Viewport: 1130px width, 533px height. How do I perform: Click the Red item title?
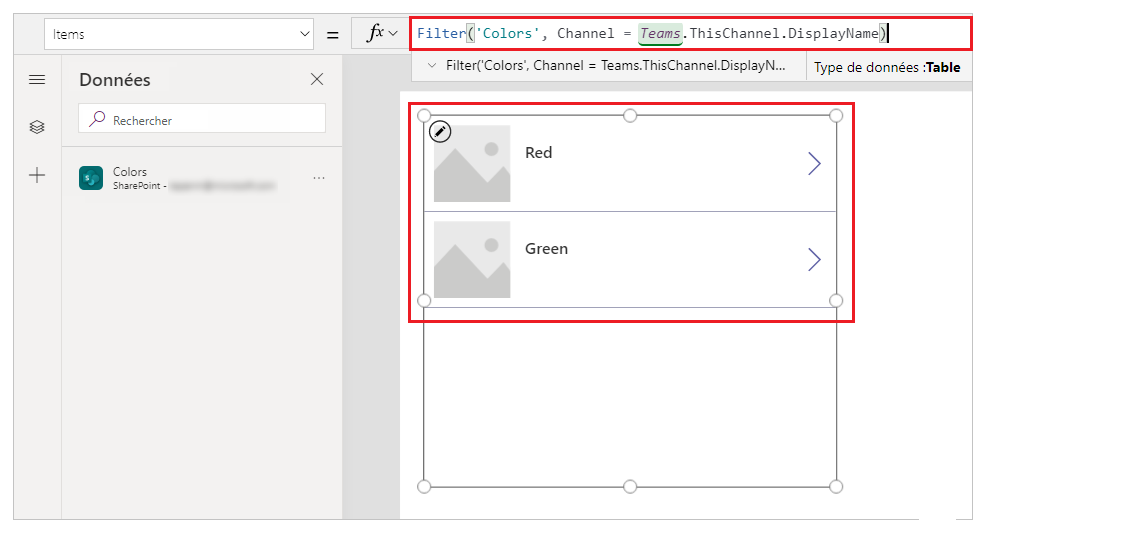pos(538,153)
